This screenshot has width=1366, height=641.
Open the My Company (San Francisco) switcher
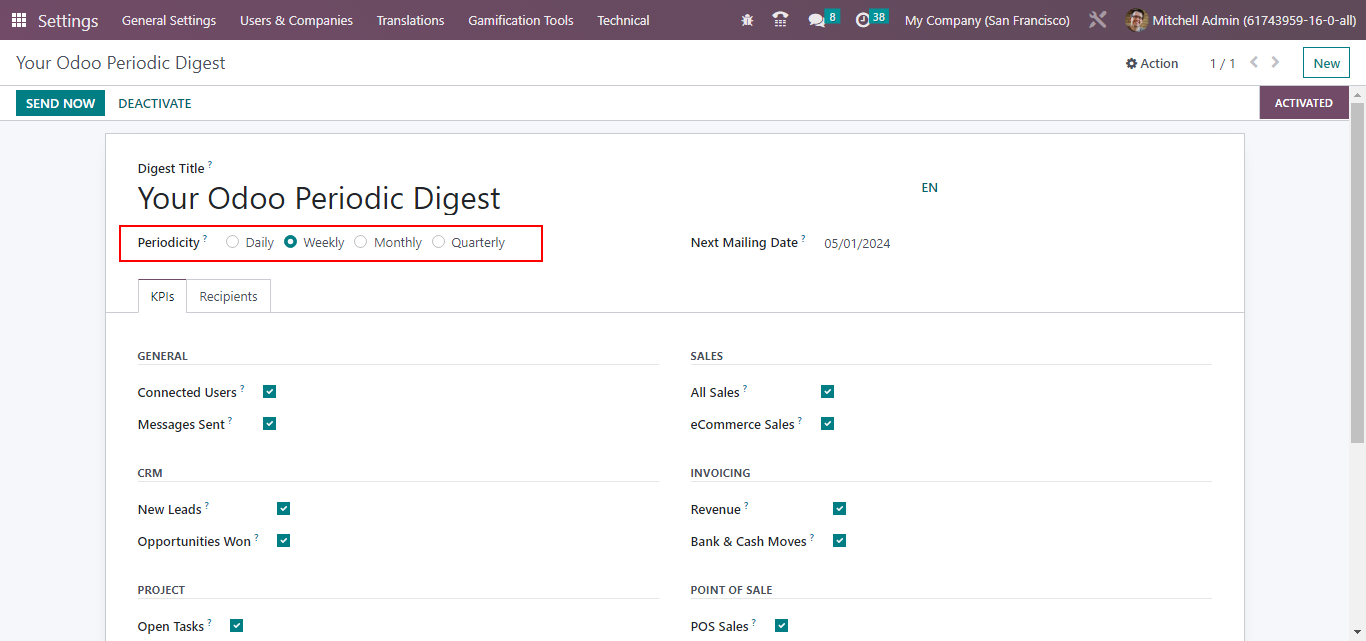pyautogui.click(x=987, y=20)
